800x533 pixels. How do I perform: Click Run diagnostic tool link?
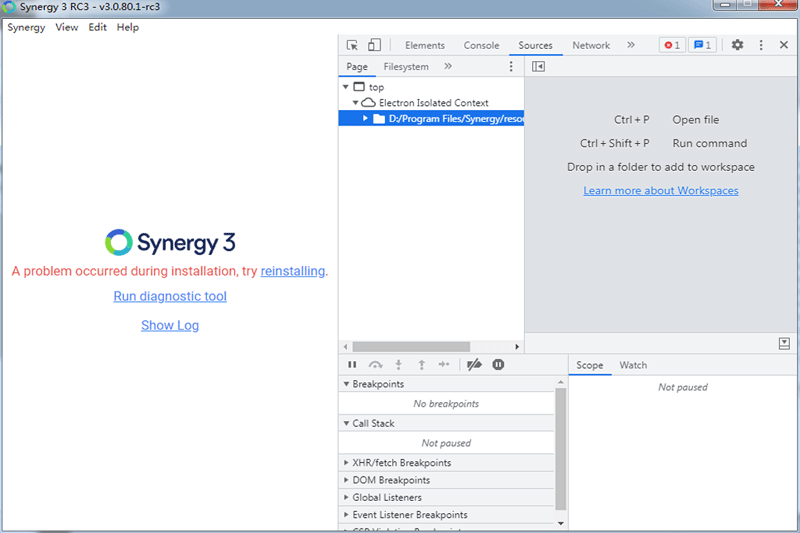click(x=170, y=296)
